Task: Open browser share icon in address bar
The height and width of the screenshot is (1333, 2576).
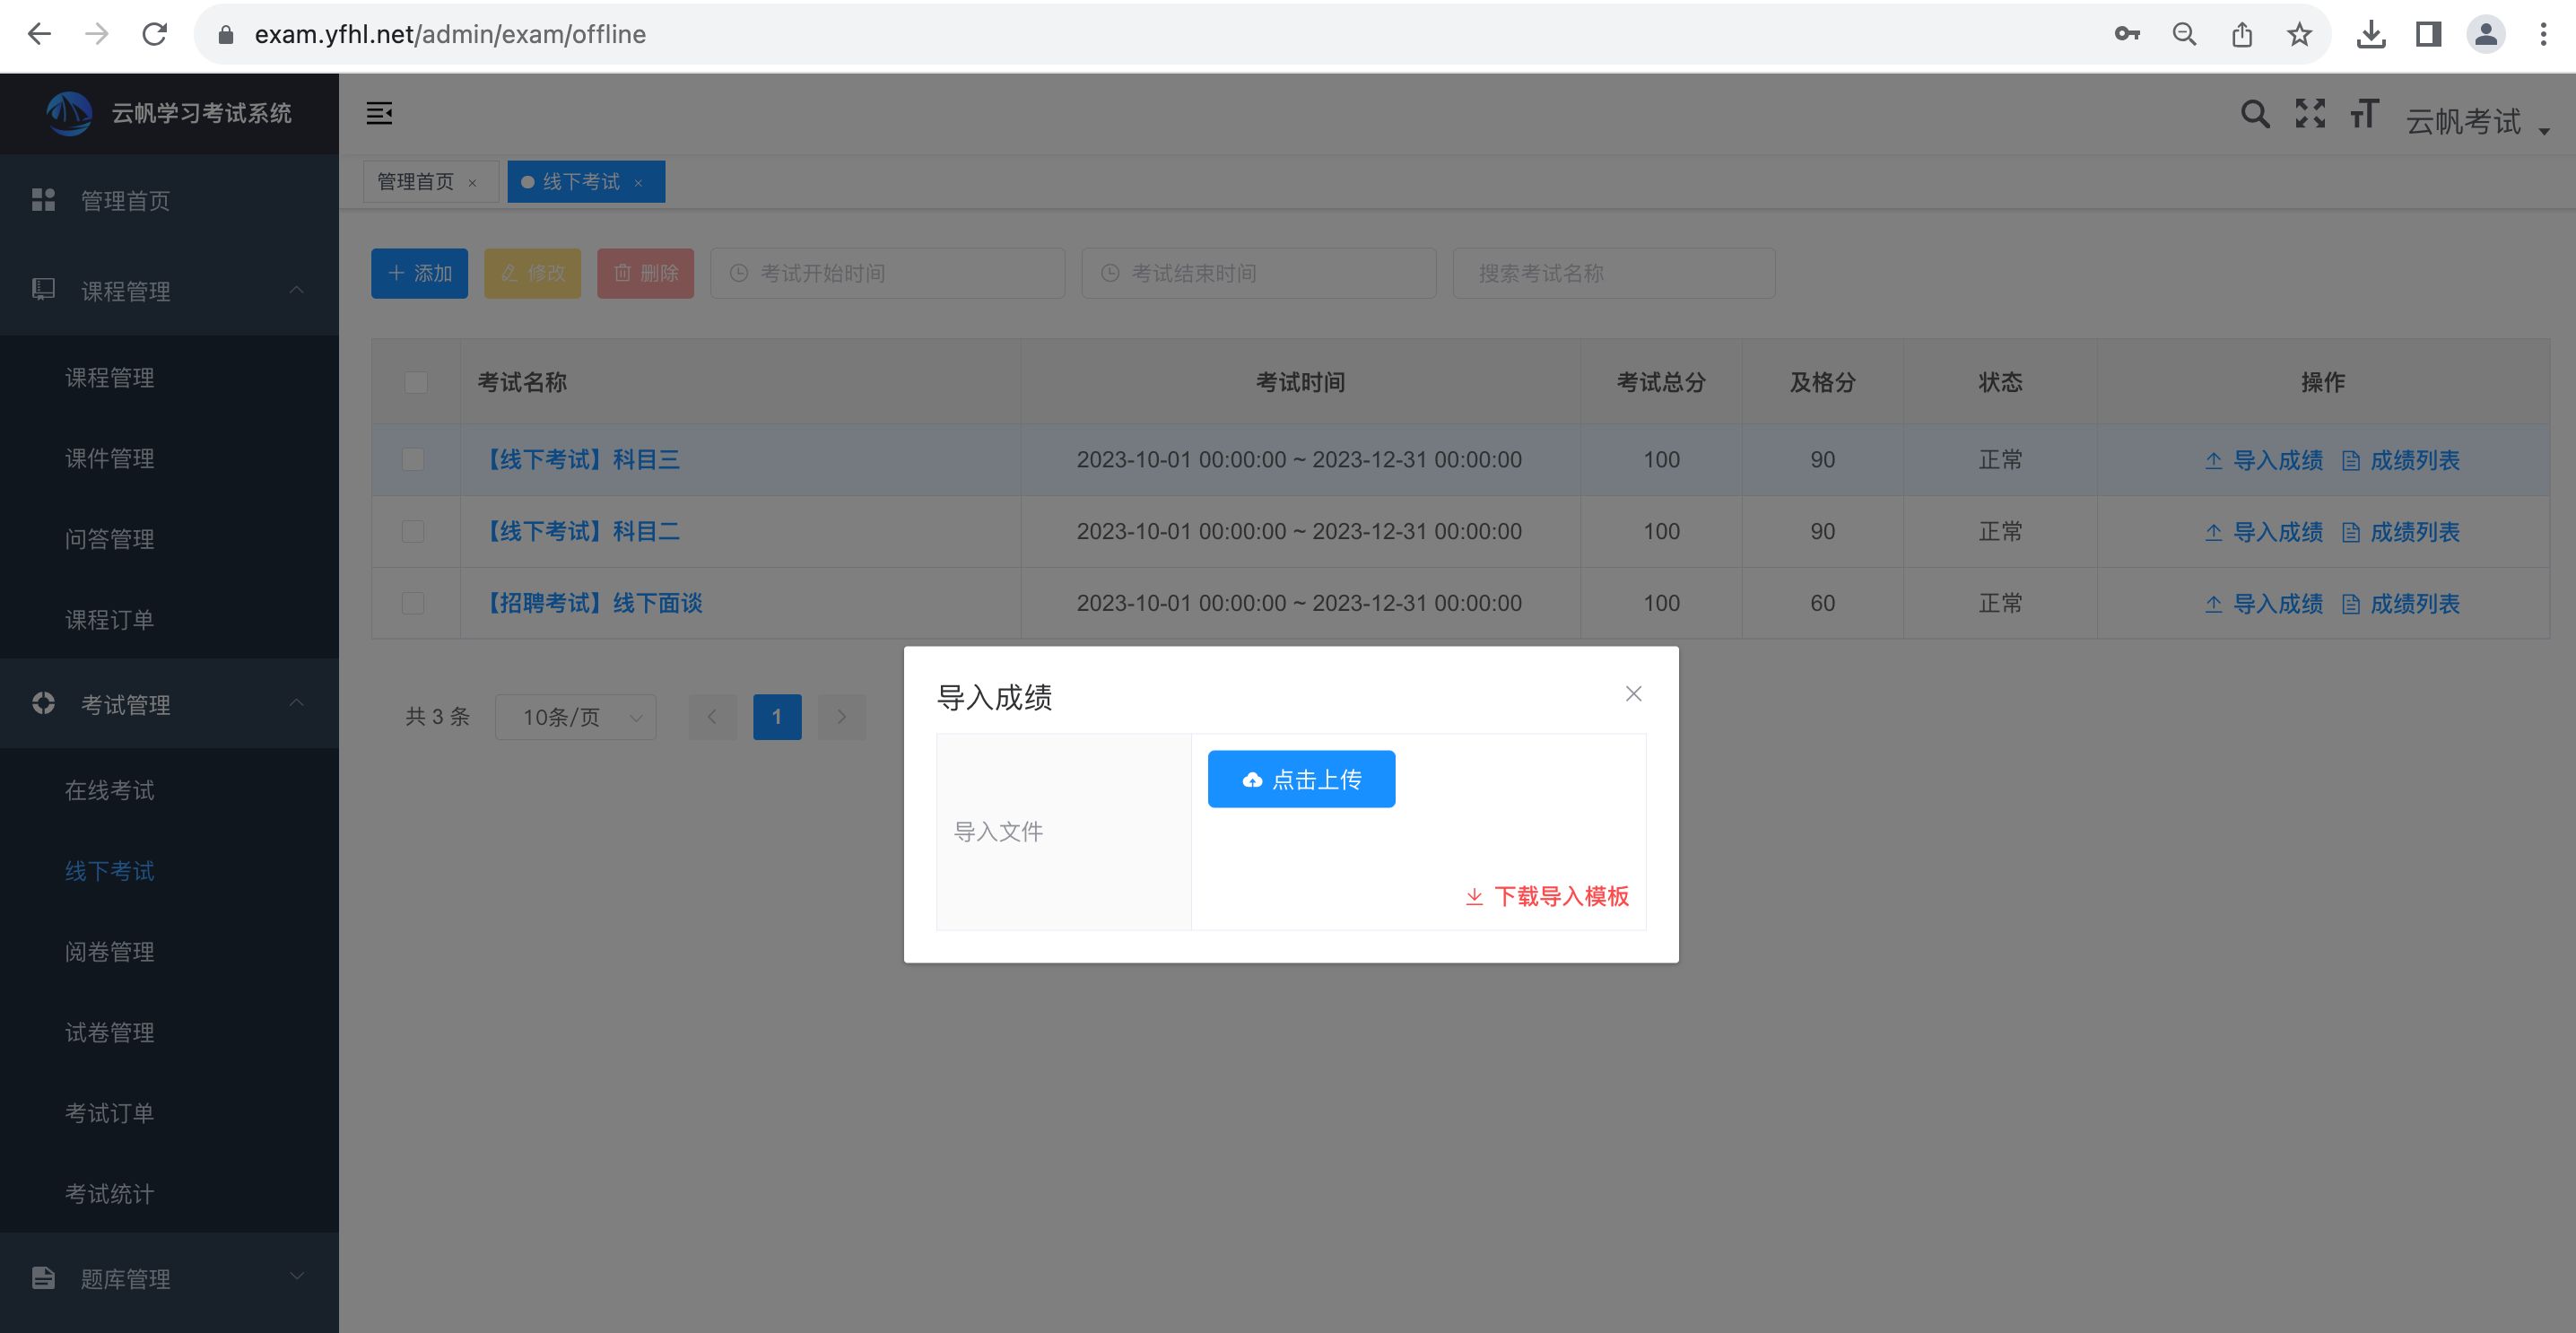Action: pyautogui.click(x=2242, y=35)
